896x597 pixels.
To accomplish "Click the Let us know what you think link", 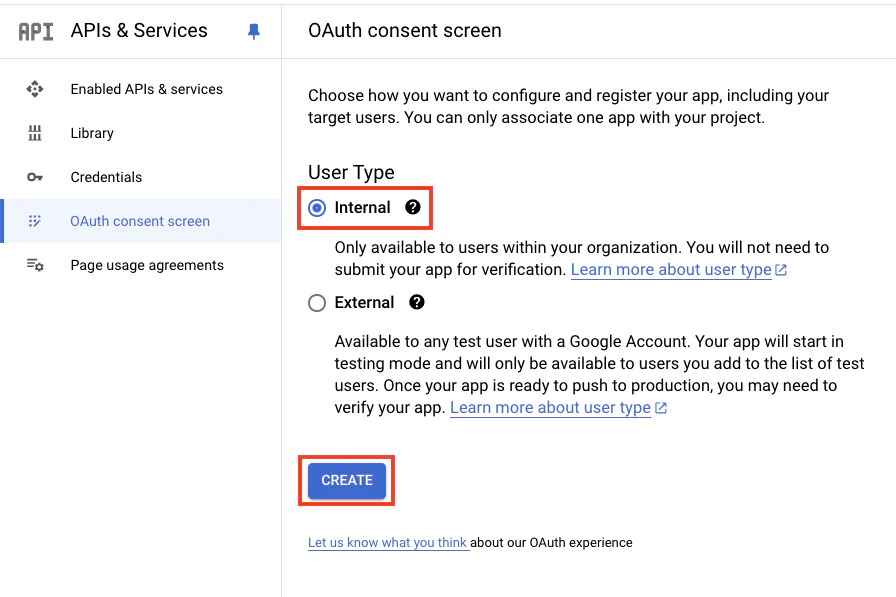I will tap(388, 542).
